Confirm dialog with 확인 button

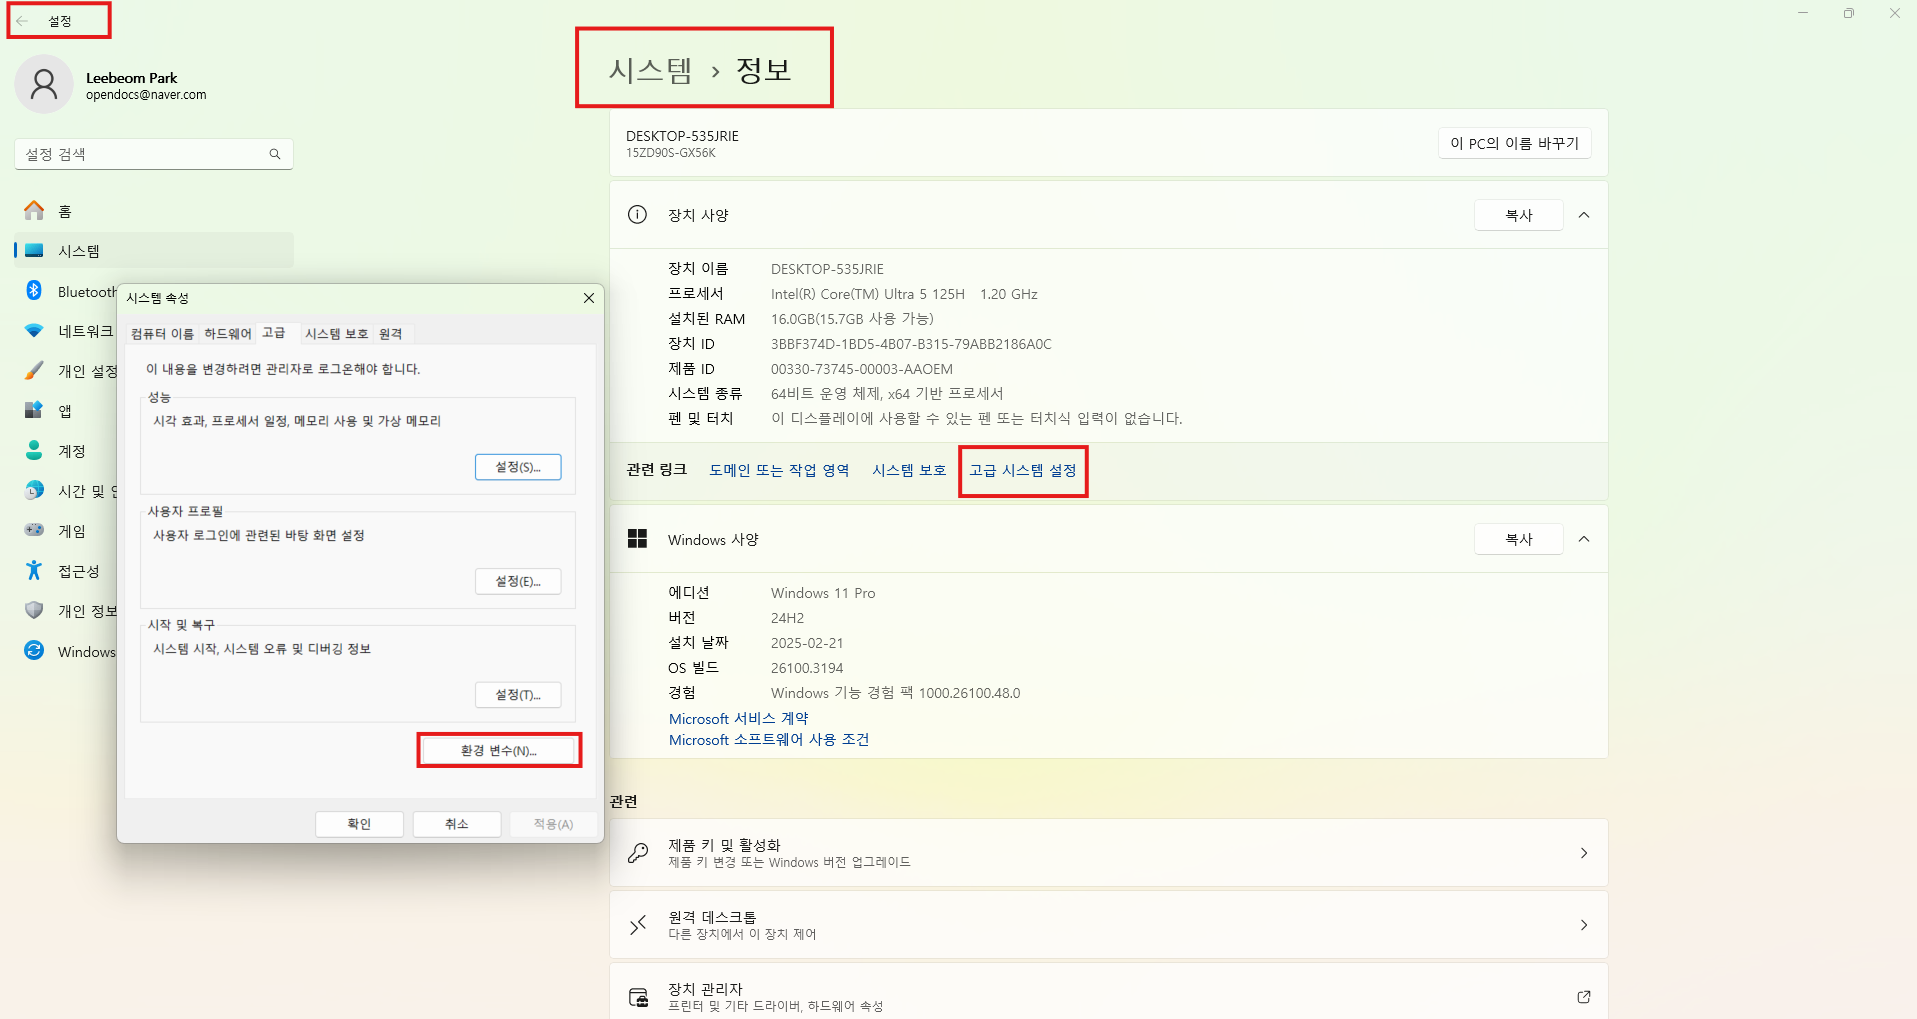tap(359, 824)
